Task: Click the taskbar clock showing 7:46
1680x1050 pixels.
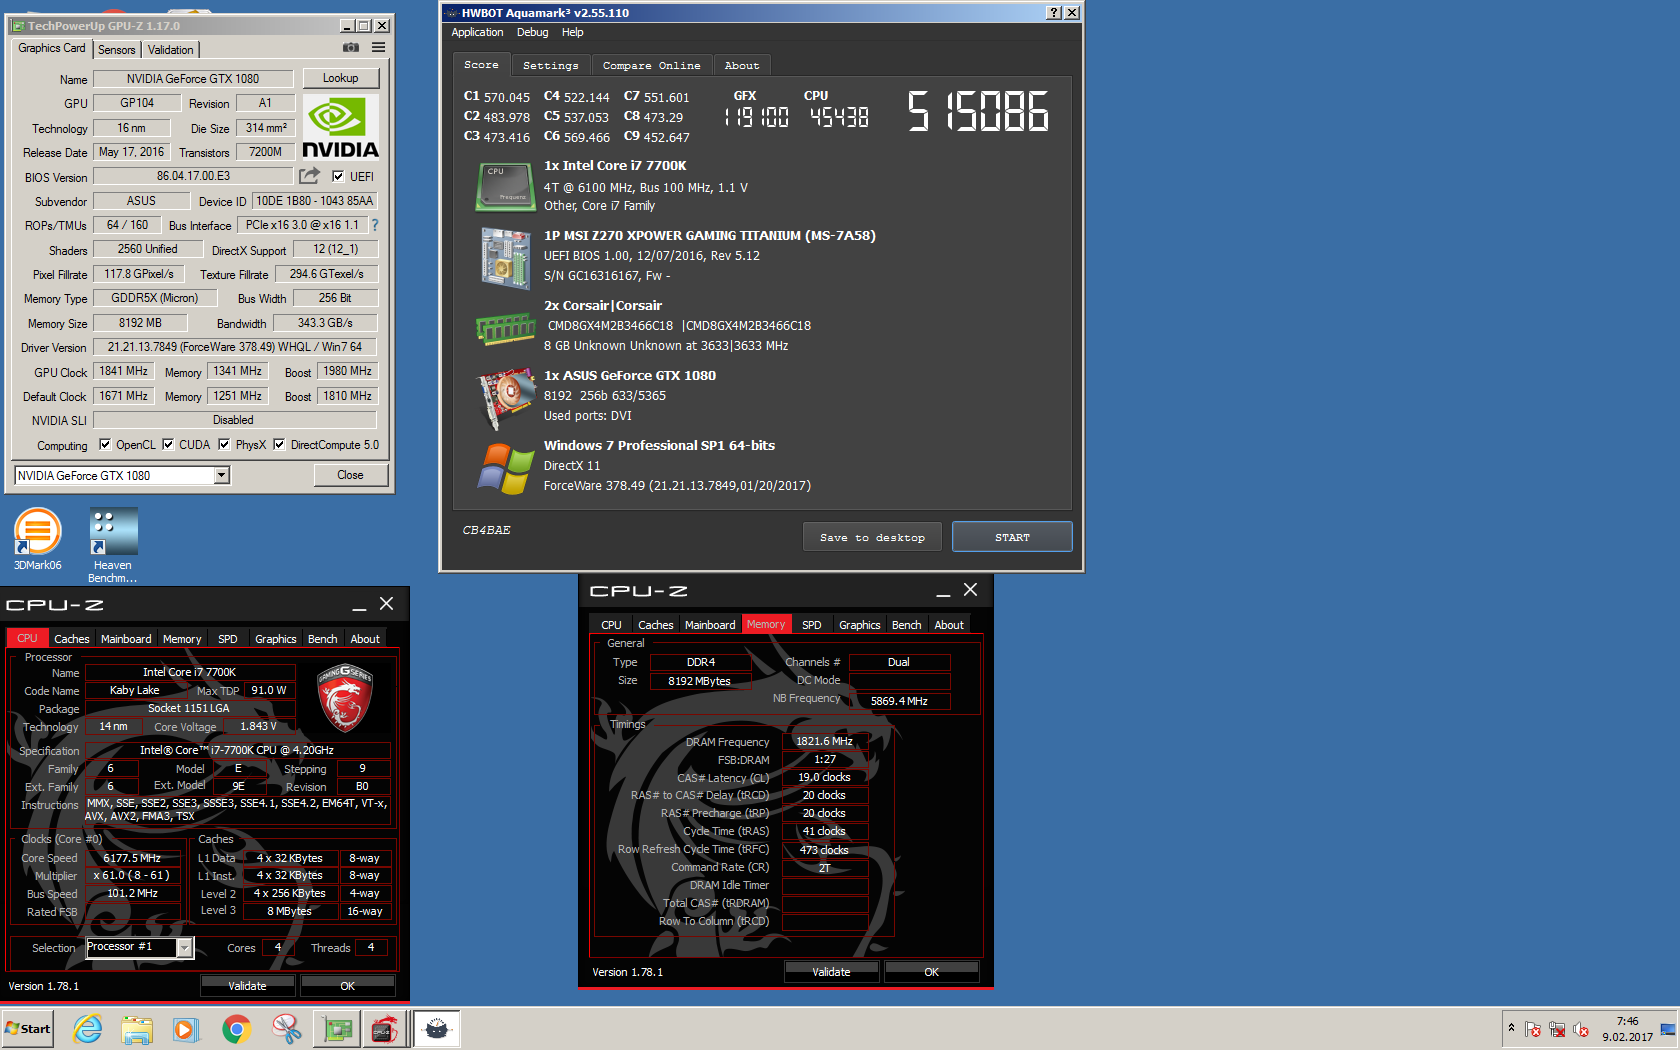Action: pos(1627,1029)
